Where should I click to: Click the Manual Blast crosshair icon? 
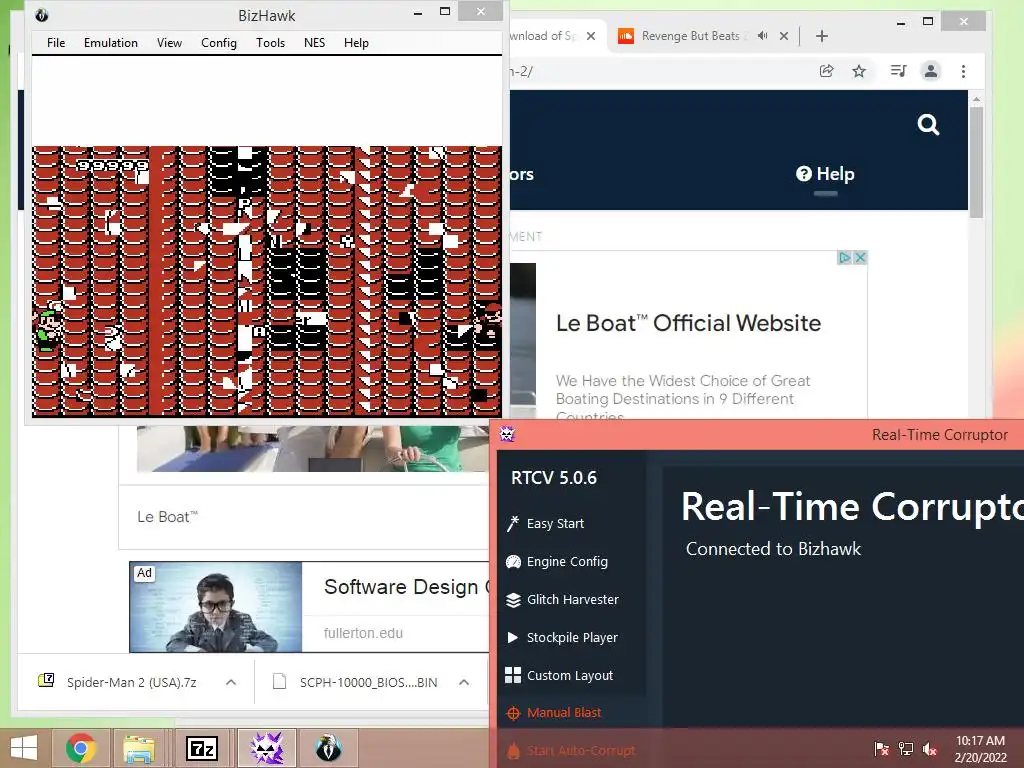513,713
